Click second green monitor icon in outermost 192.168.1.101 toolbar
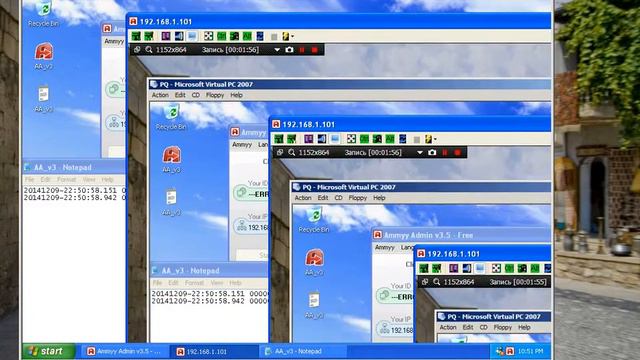The width and height of the screenshot is (640, 360). (149, 36)
